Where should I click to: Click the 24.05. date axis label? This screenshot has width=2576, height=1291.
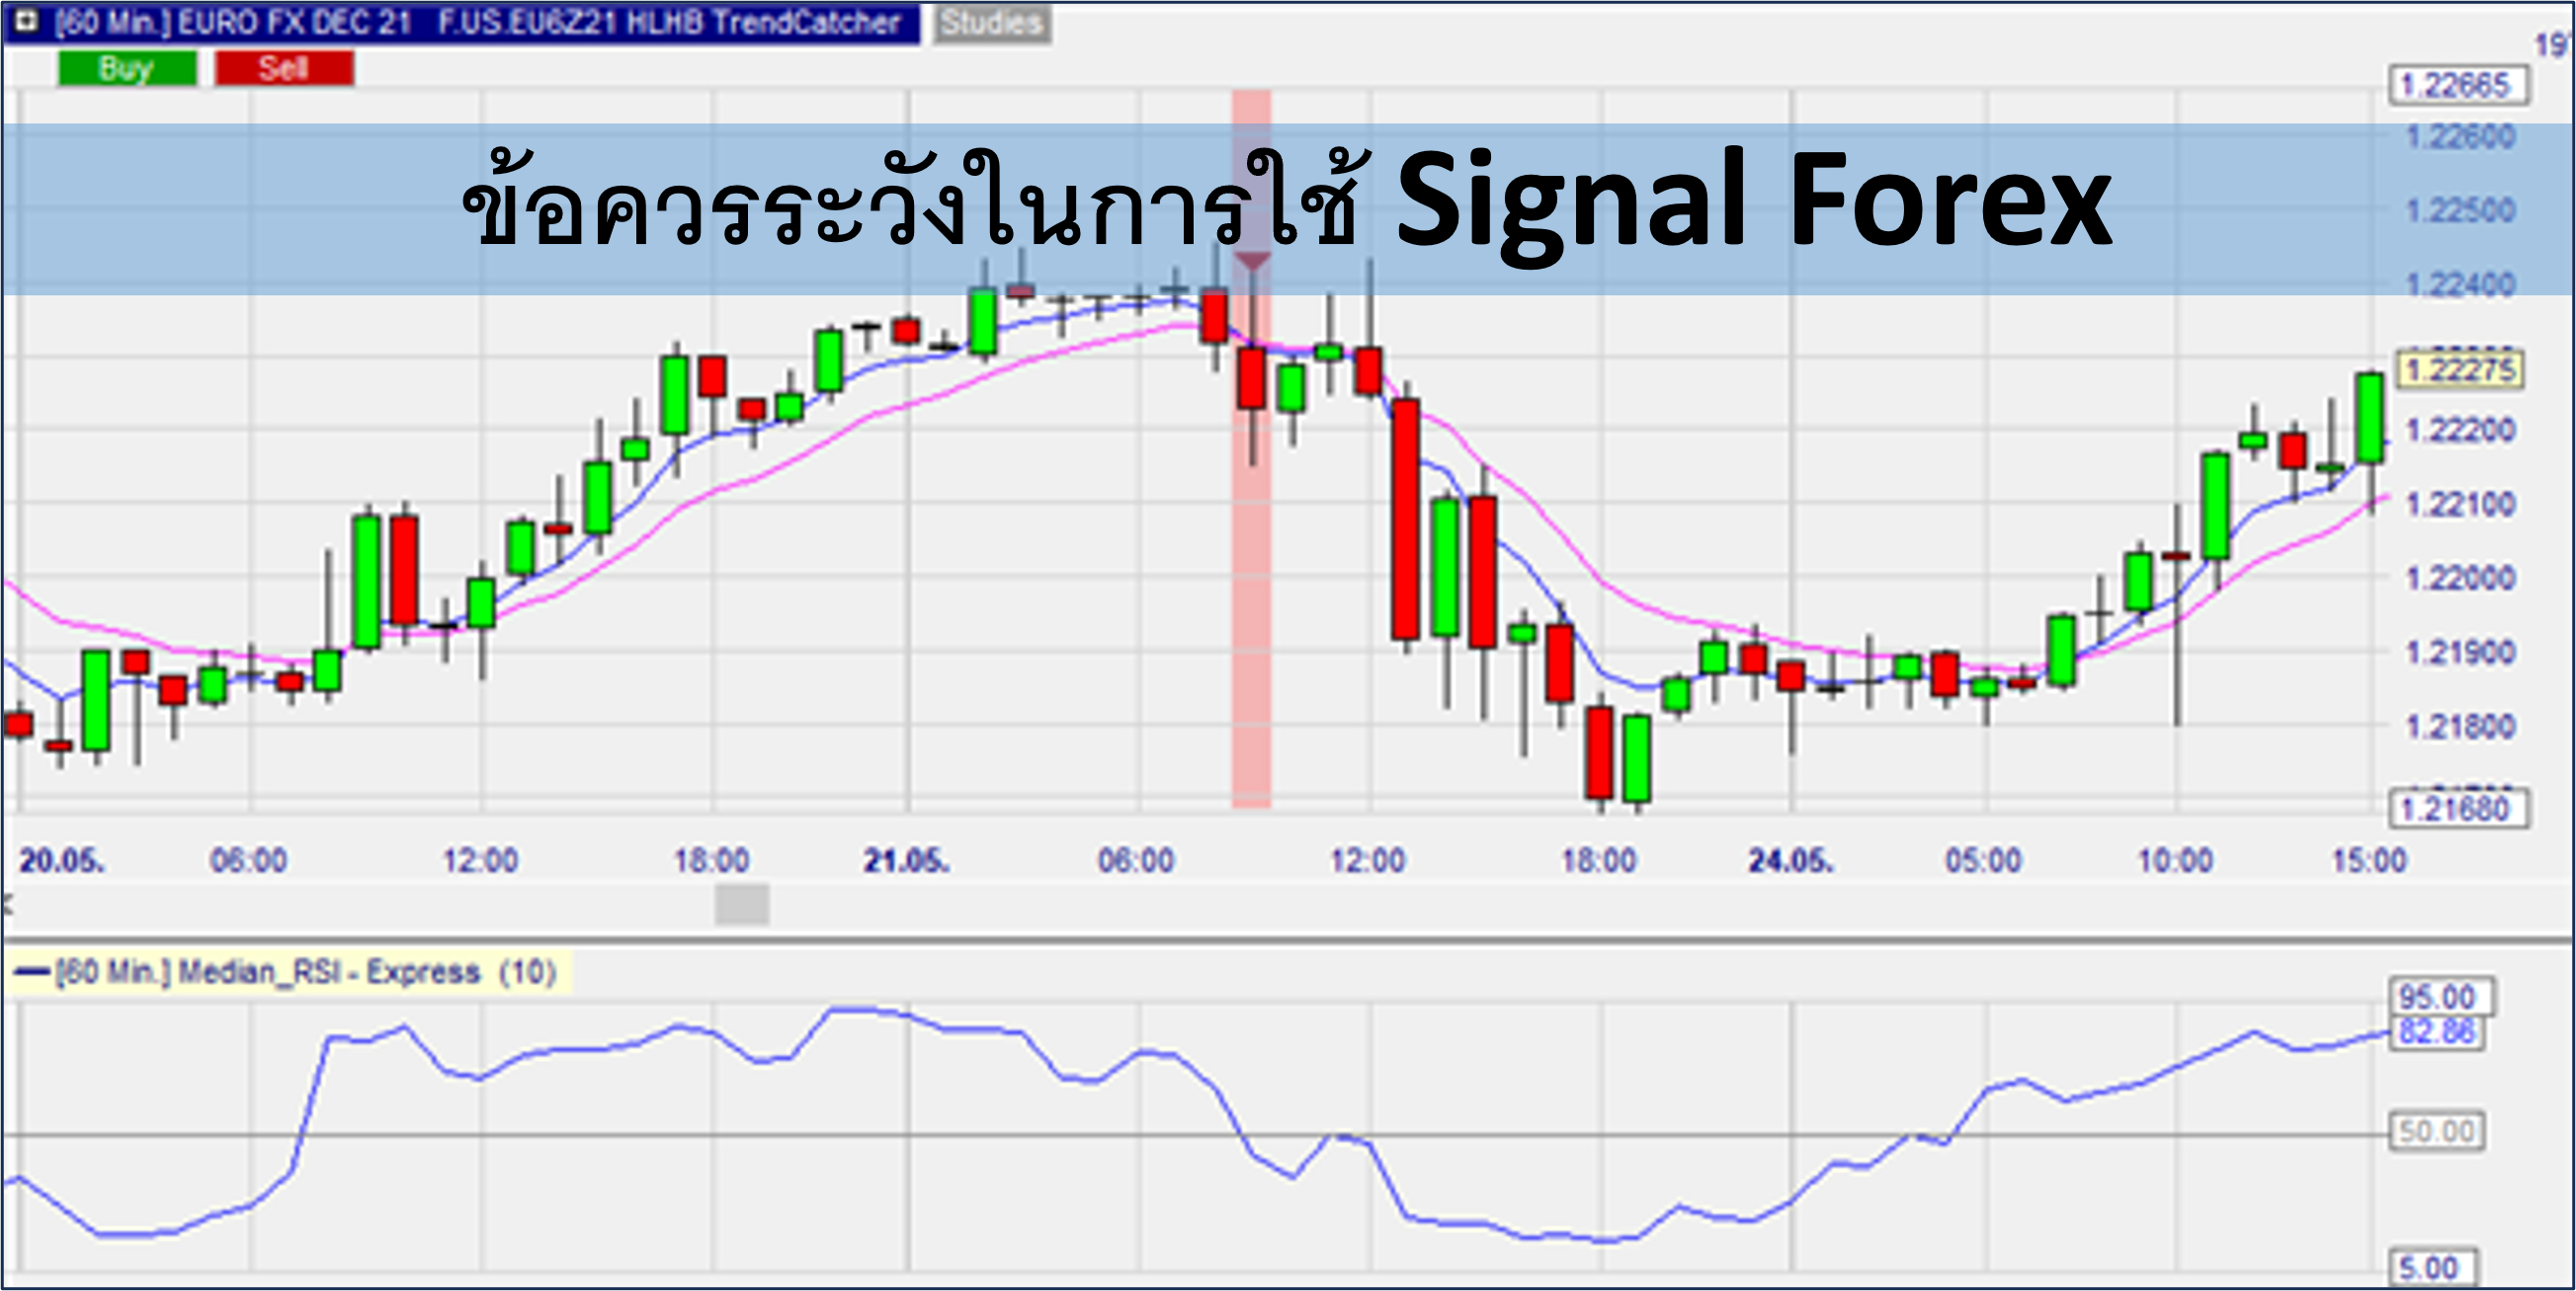[x=1792, y=860]
